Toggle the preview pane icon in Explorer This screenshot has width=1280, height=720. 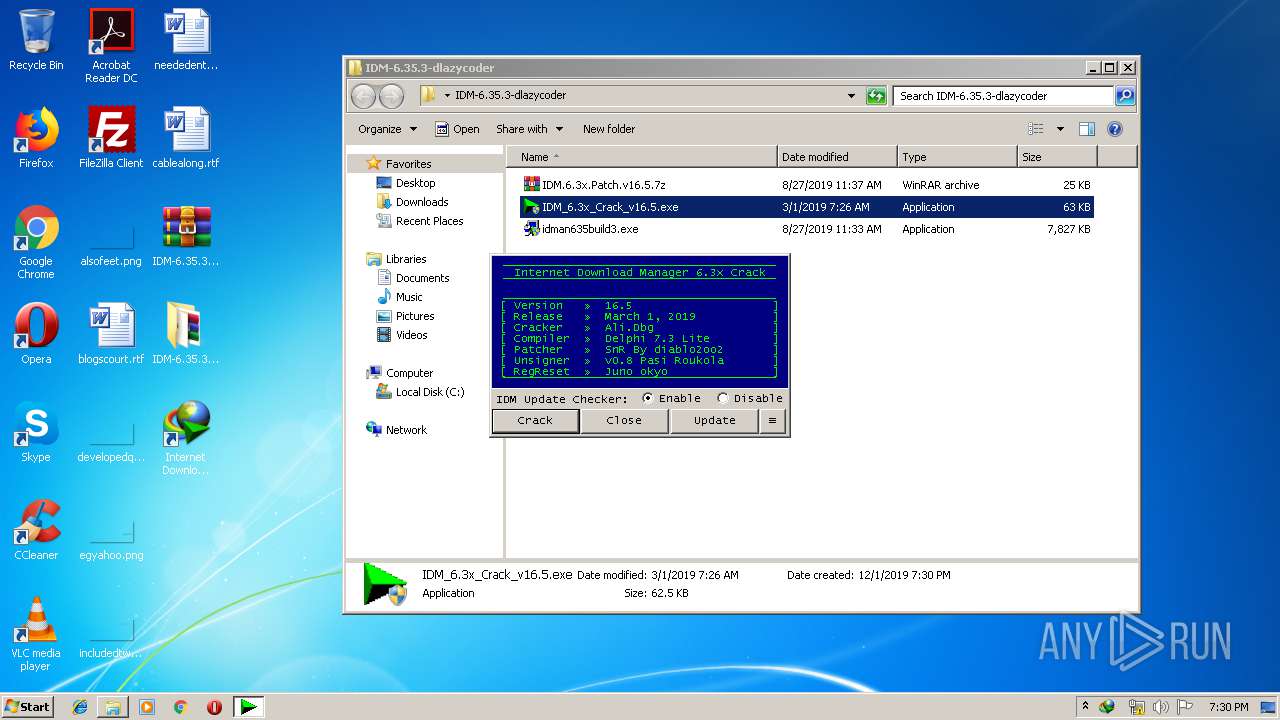coord(1087,129)
